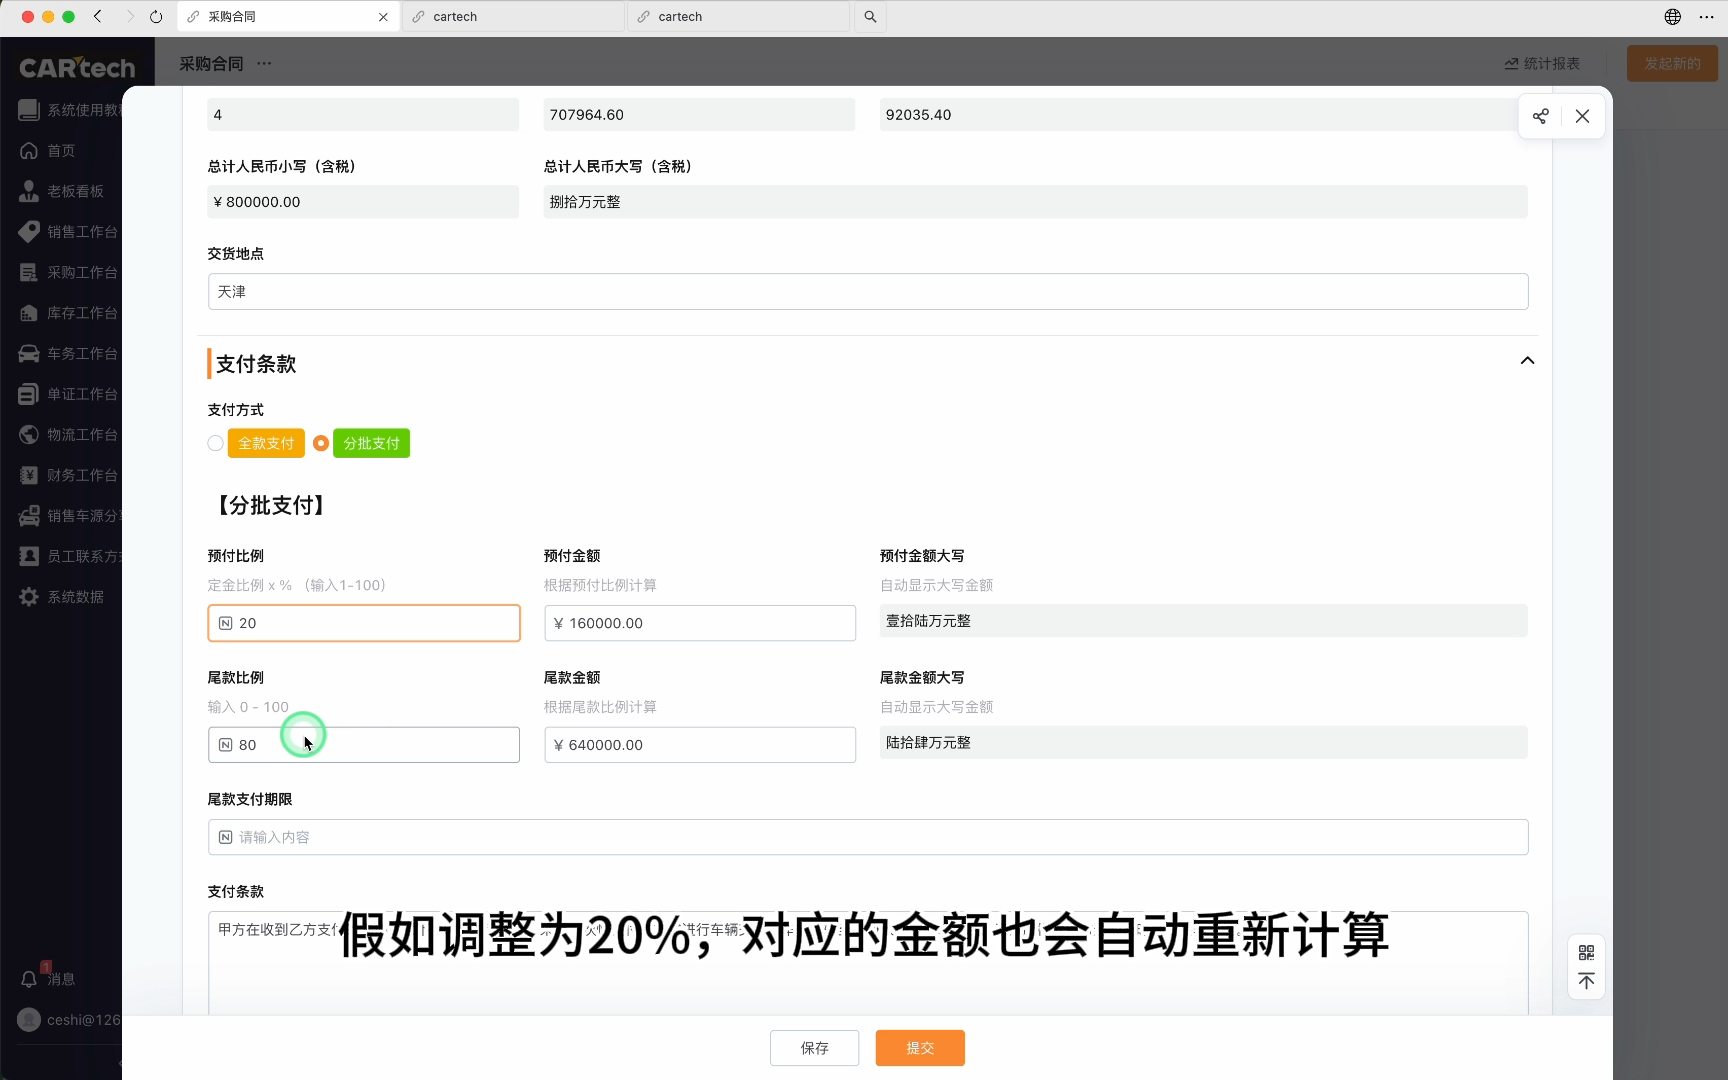This screenshot has height=1080, width=1728.
Task: Open 系统数据 gear icon in sidebar
Action: (29, 597)
